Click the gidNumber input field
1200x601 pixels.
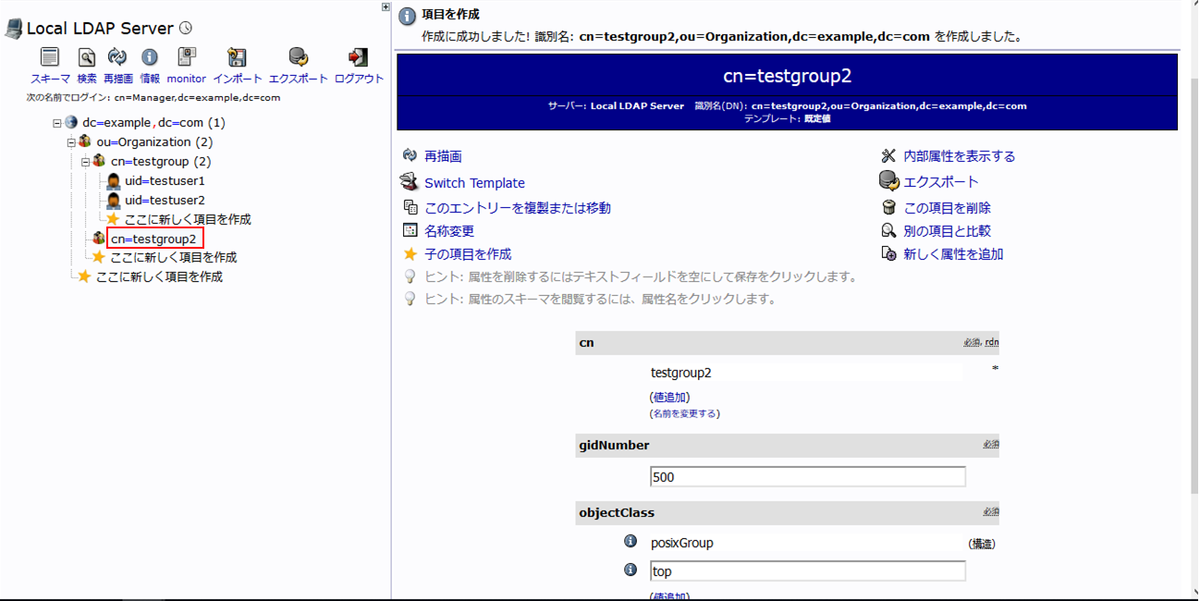(x=807, y=477)
